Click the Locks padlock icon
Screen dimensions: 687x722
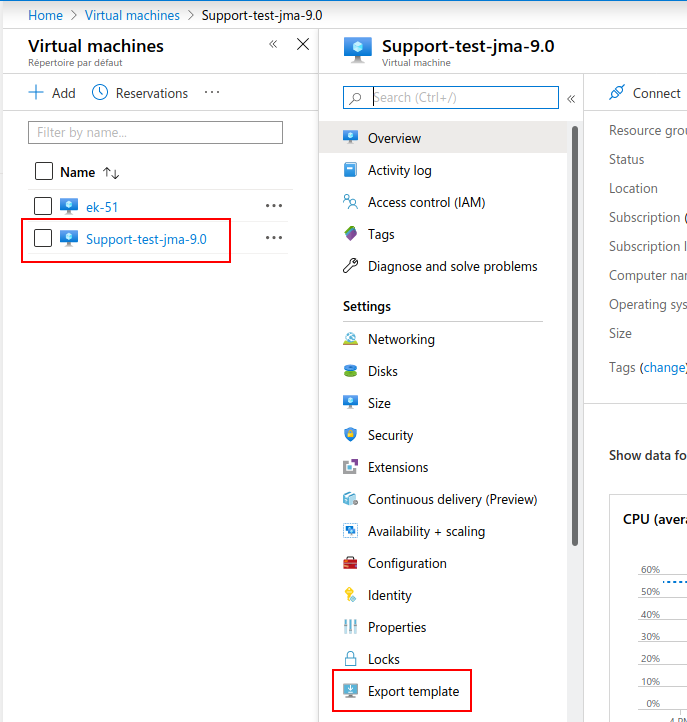350,659
